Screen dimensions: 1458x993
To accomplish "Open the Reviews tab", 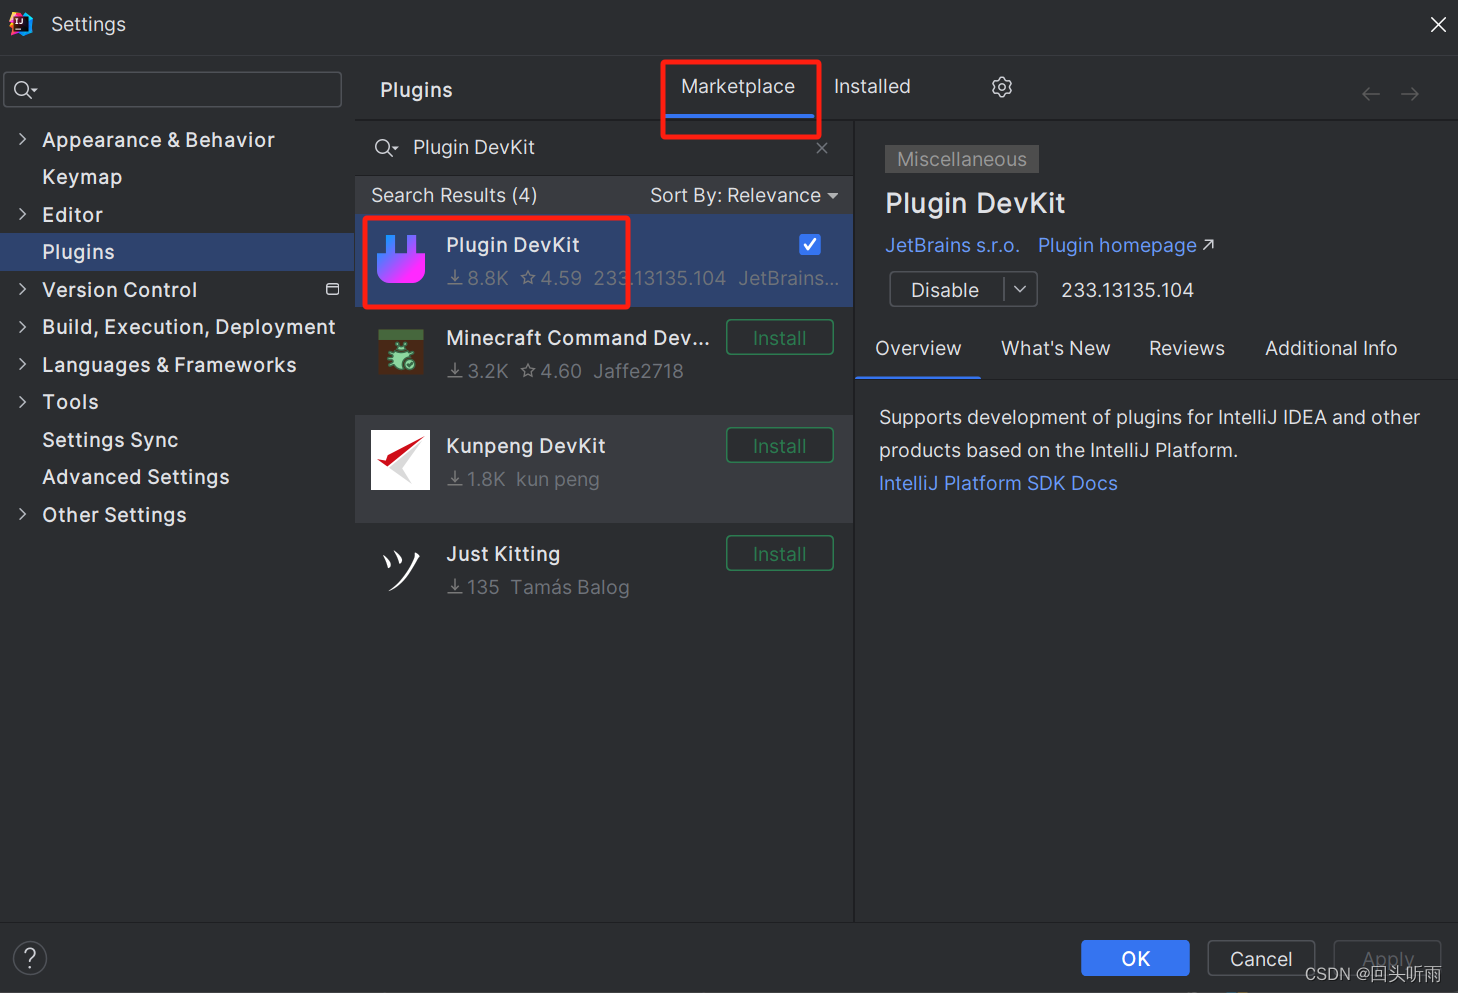I will (x=1187, y=348).
